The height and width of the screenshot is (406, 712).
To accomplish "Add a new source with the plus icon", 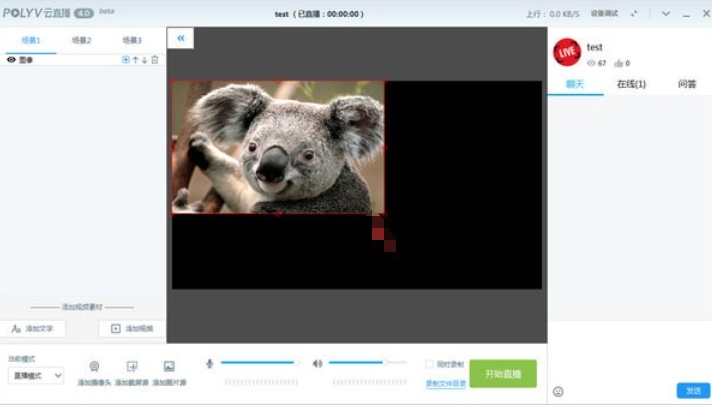I will pos(125,60).
